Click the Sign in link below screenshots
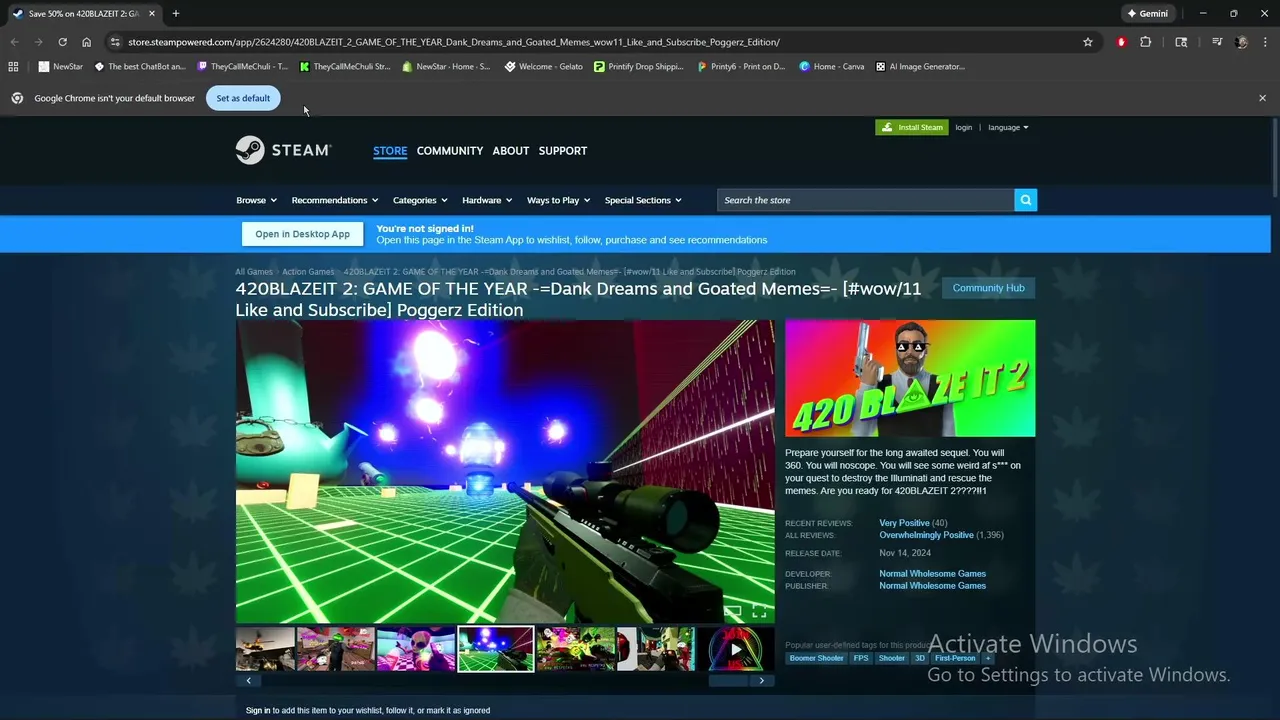Viewport: 1280px width, 720px height. click(x=258, y=710)
